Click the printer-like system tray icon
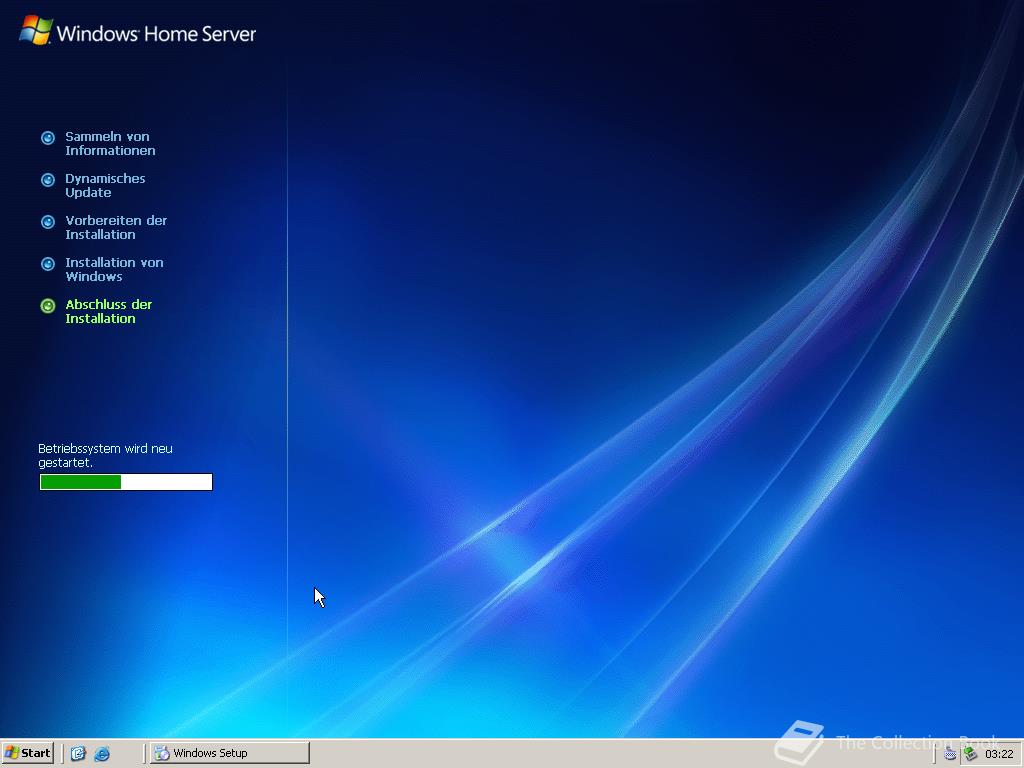1024x768 pixels. click(950, 754)
